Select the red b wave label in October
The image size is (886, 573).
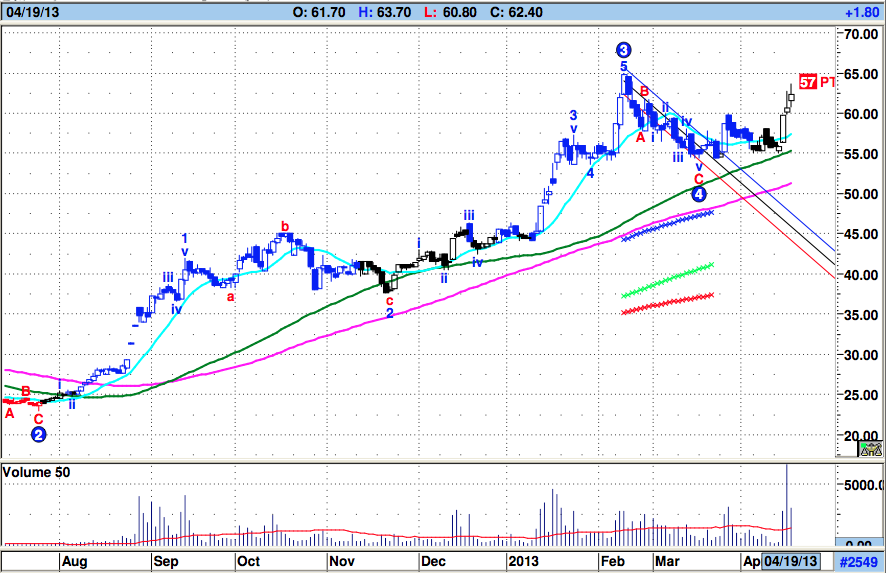(x=285, y=227)
